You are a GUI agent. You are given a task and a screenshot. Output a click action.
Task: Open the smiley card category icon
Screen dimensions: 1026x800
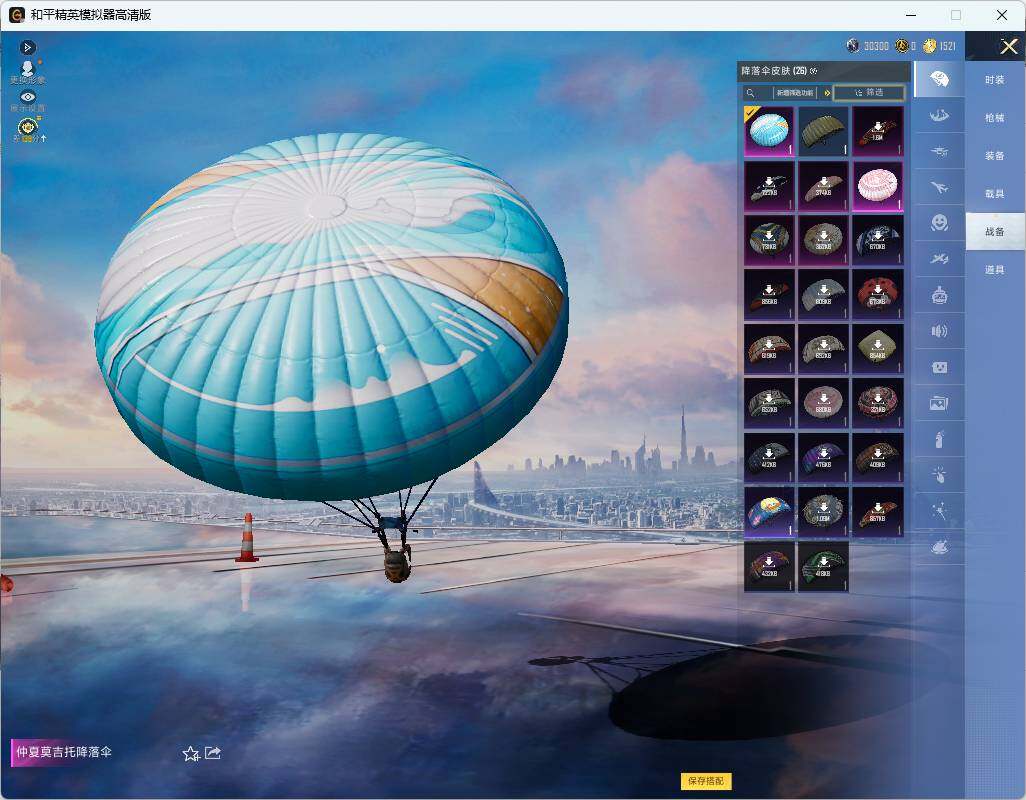point(939,367)
